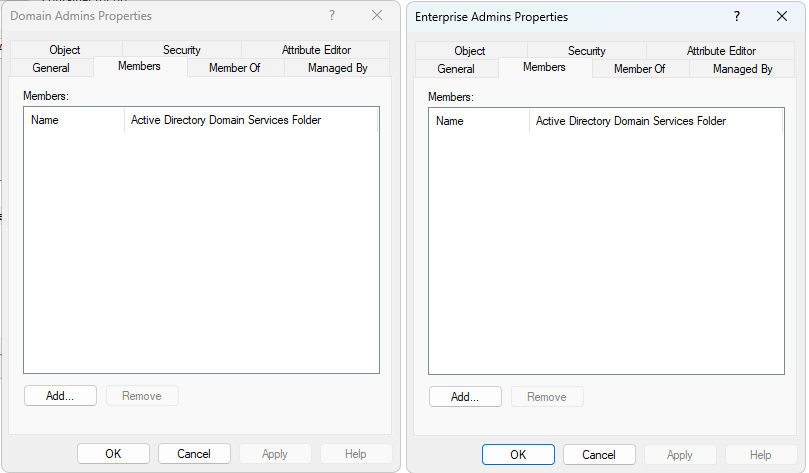Close the Domain Admins Properties dialog
Screen dimensions: 809x473
[377, 16]
